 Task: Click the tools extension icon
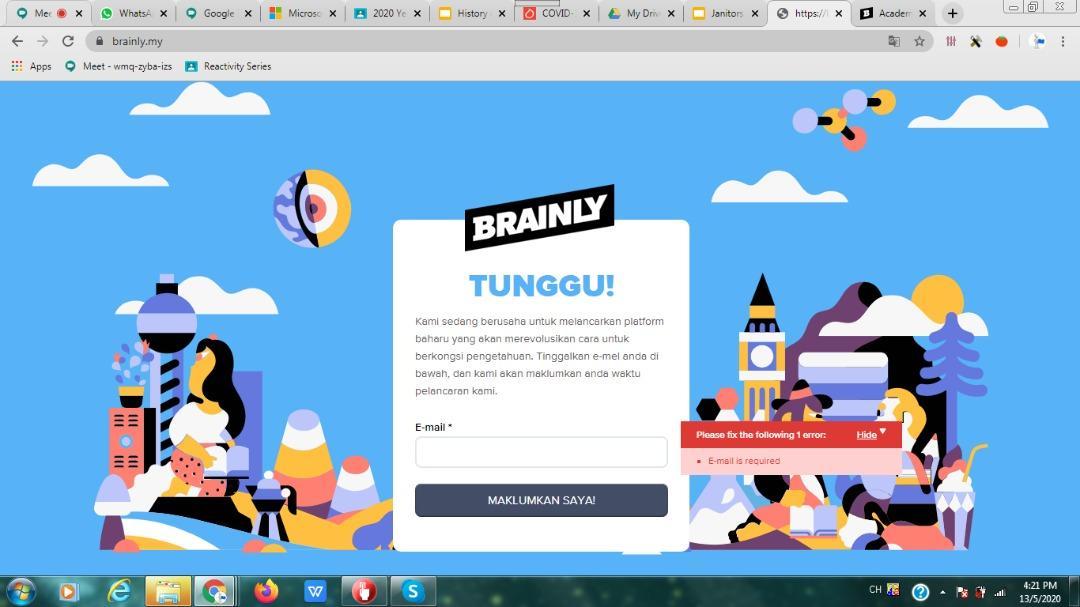pos(975,41)
